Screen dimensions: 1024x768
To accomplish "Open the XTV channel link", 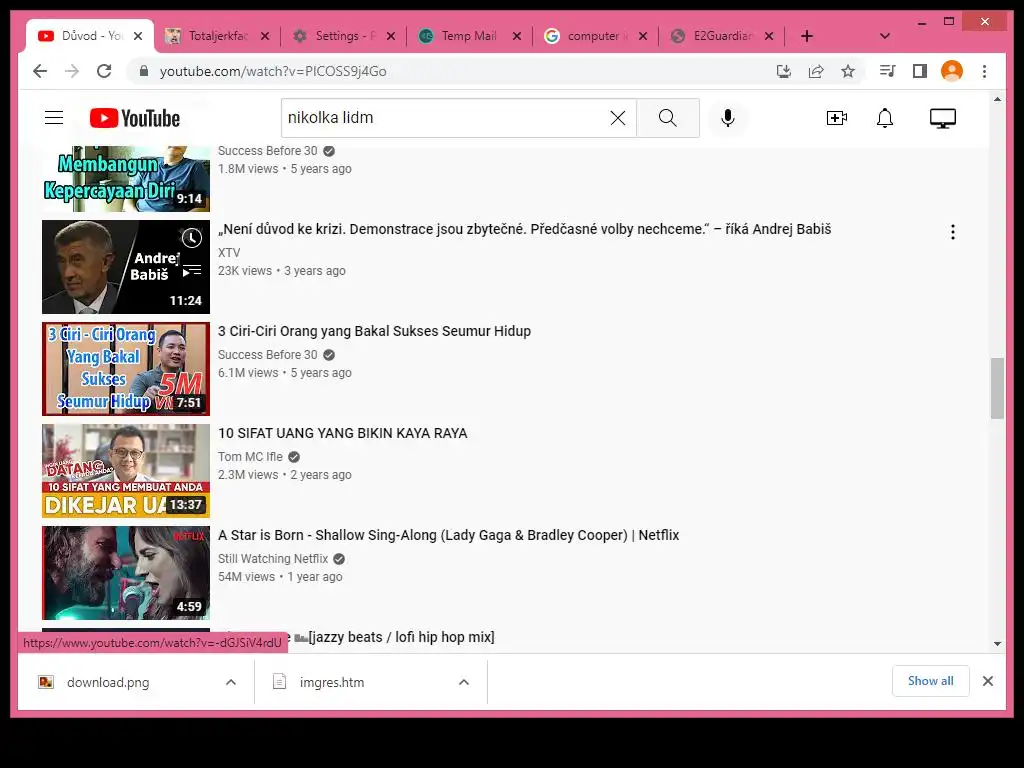I will tap(229, 253).
